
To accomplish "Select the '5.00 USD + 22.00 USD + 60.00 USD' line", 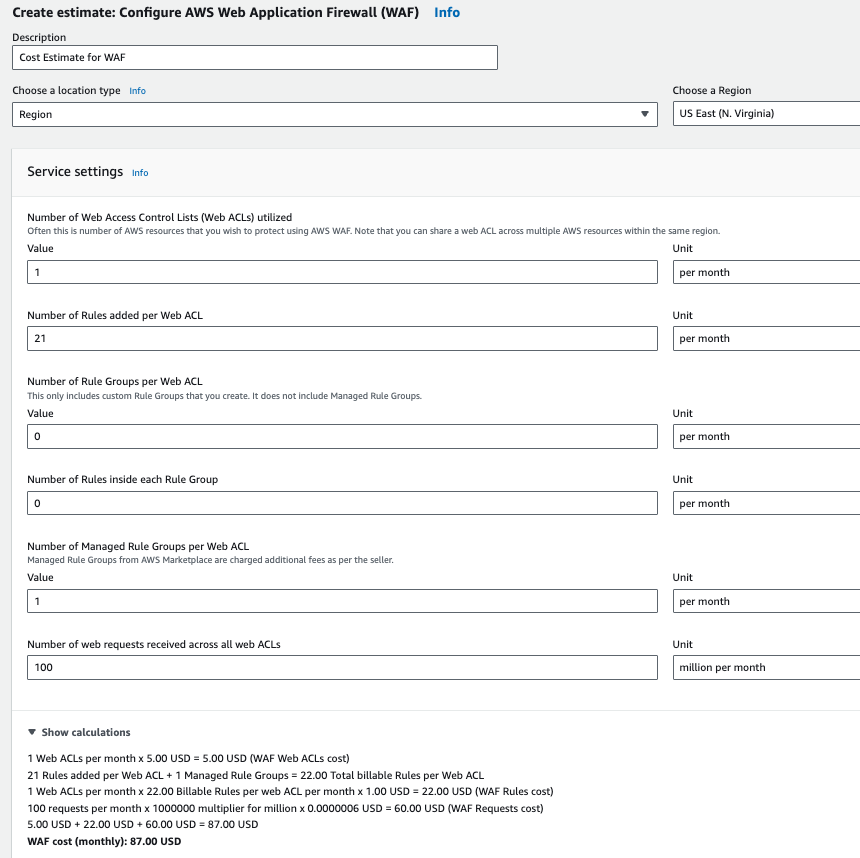I will pyautogui.click(x=143, y=825).
